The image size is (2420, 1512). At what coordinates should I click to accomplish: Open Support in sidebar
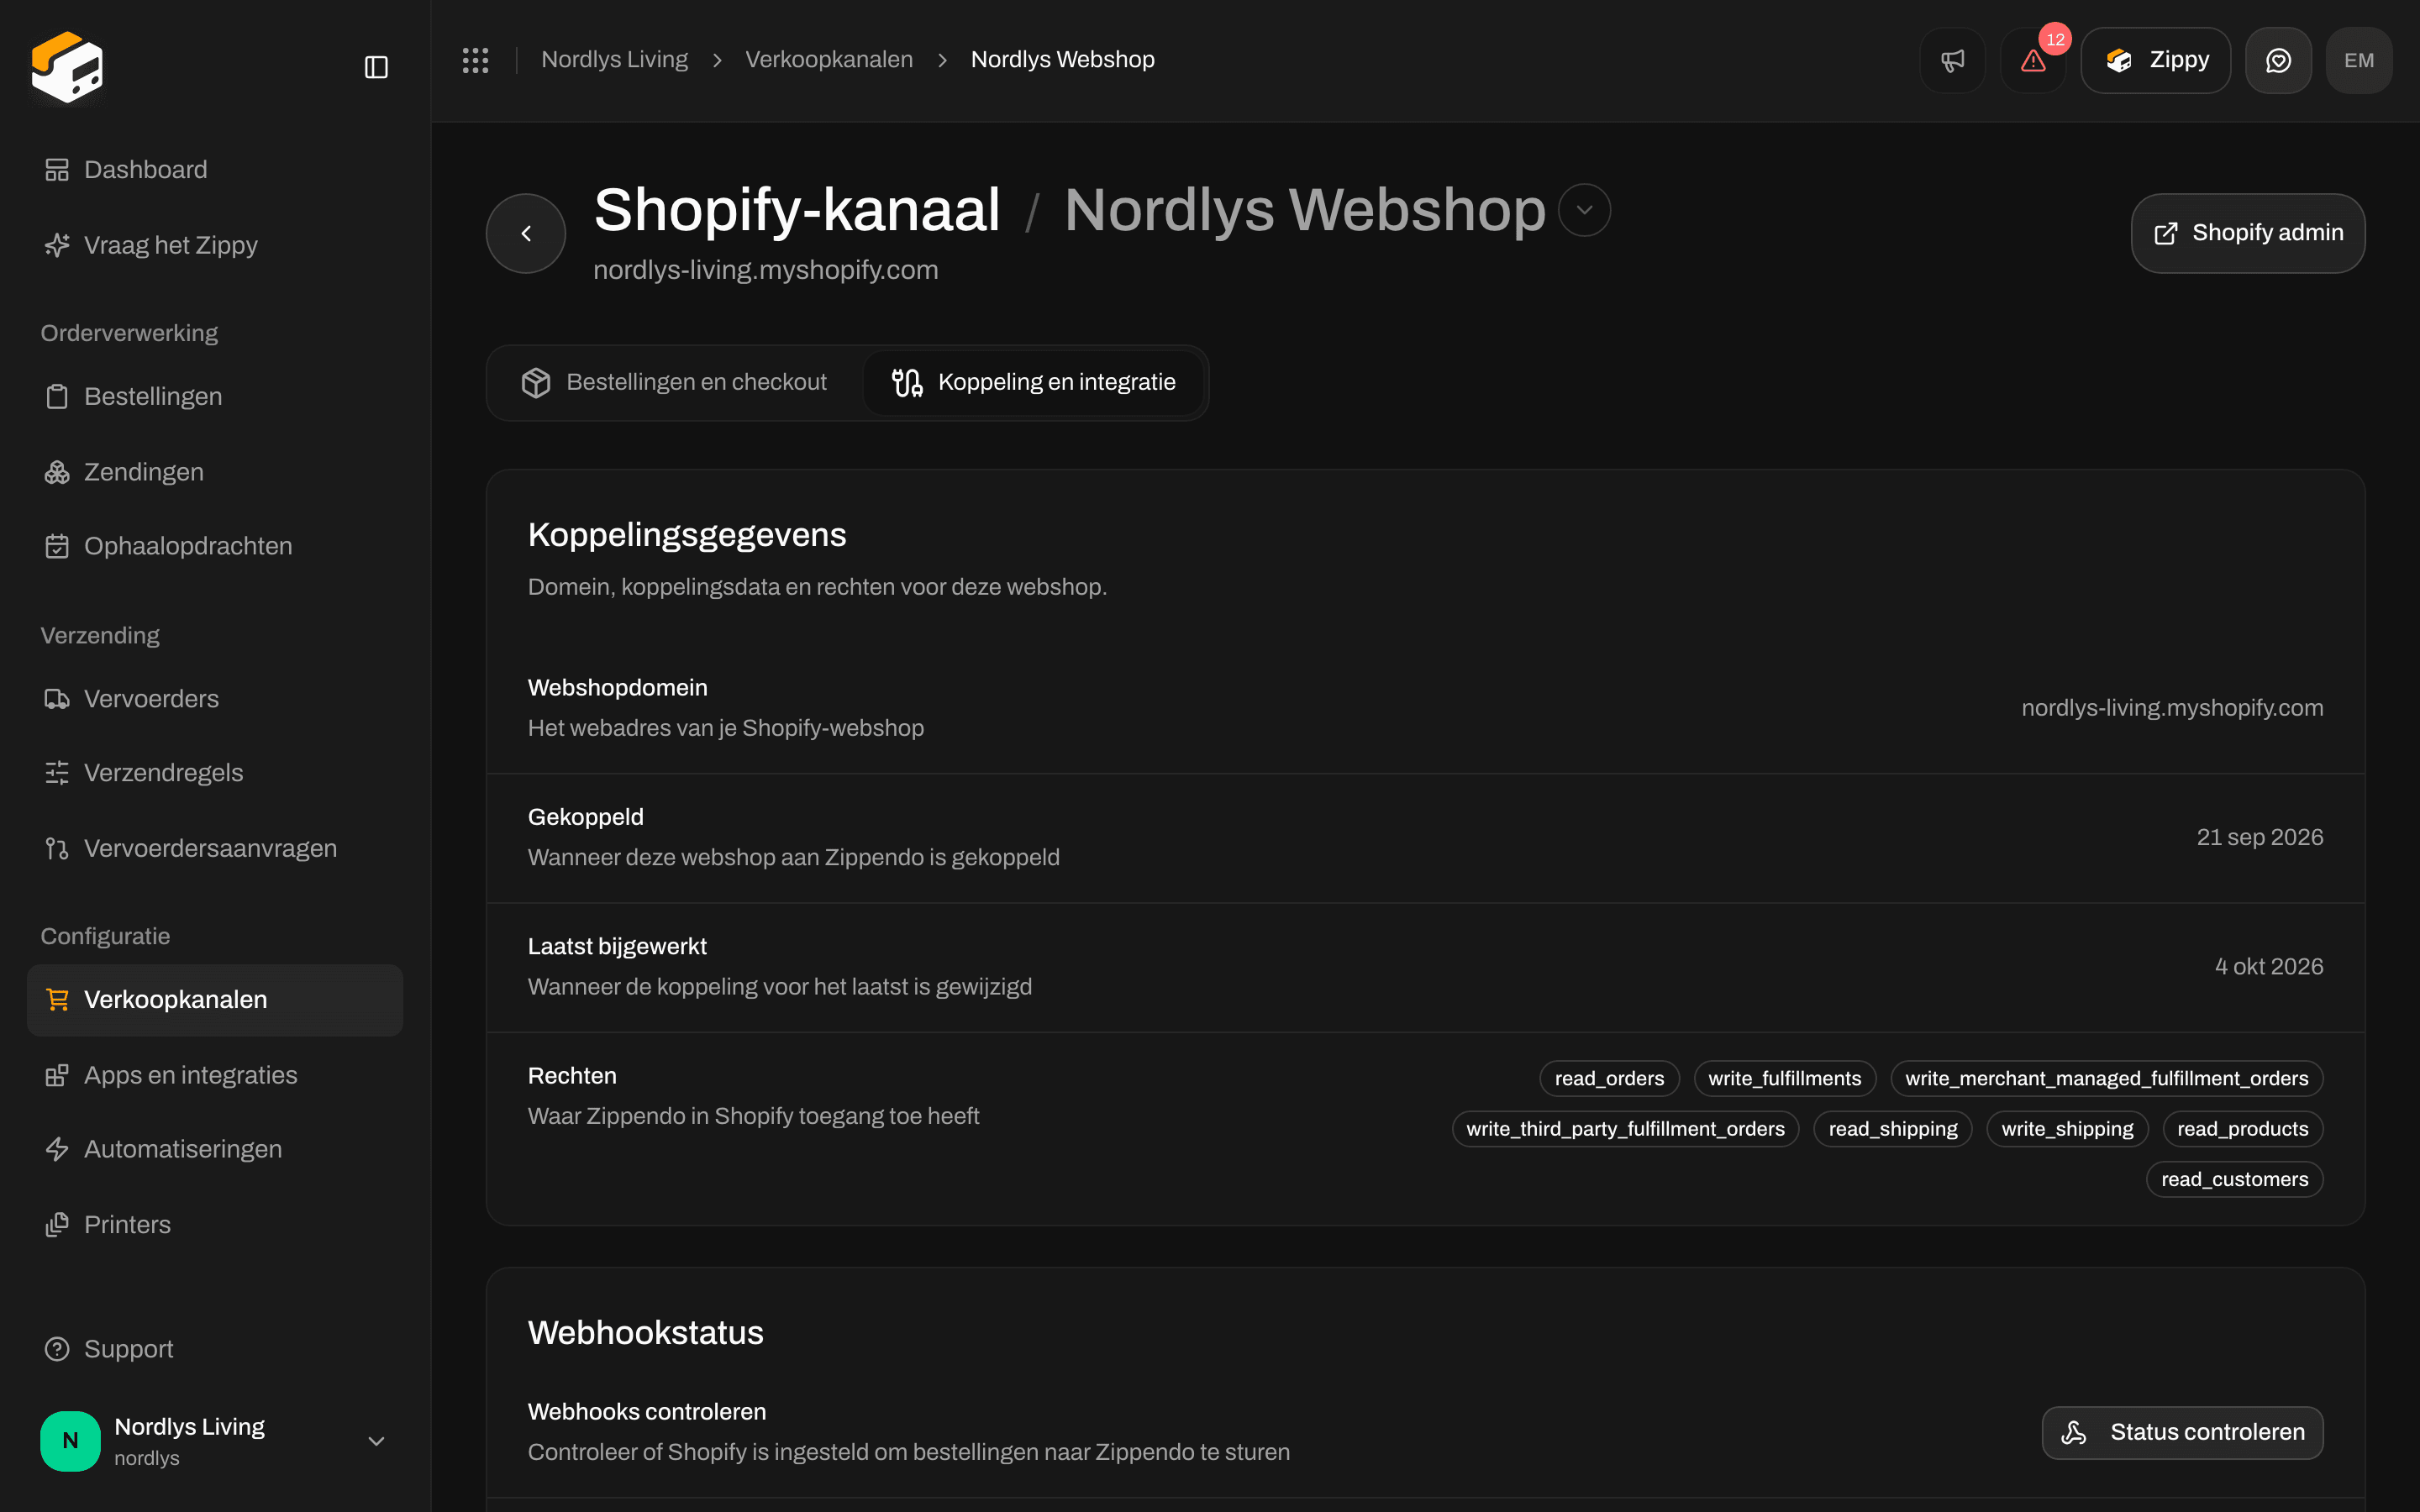[215, 1349]
